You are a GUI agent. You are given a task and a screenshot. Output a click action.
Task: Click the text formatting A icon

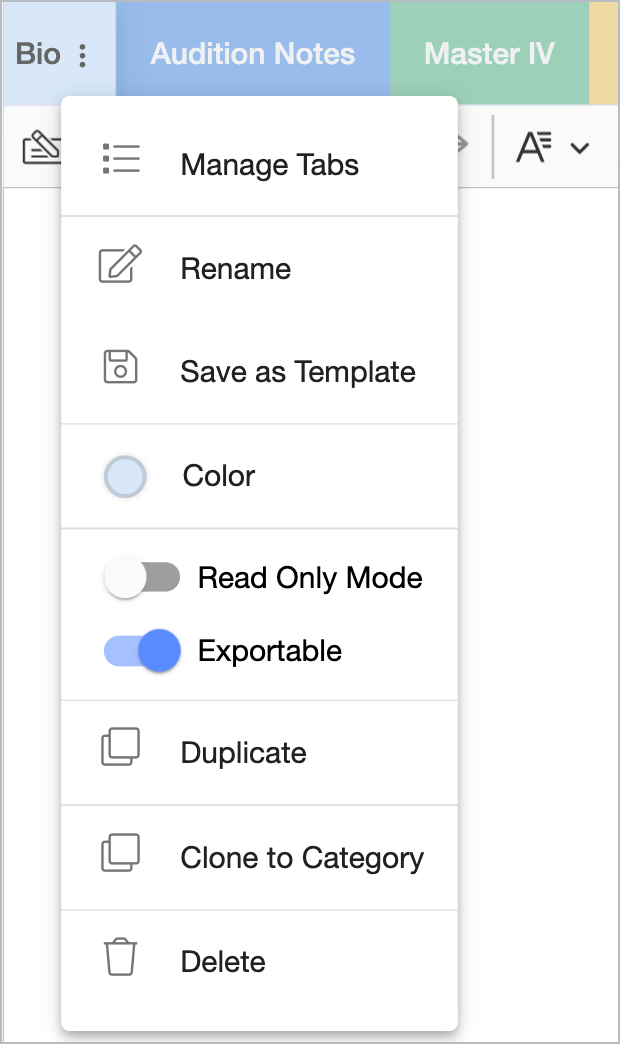[534, 147]
